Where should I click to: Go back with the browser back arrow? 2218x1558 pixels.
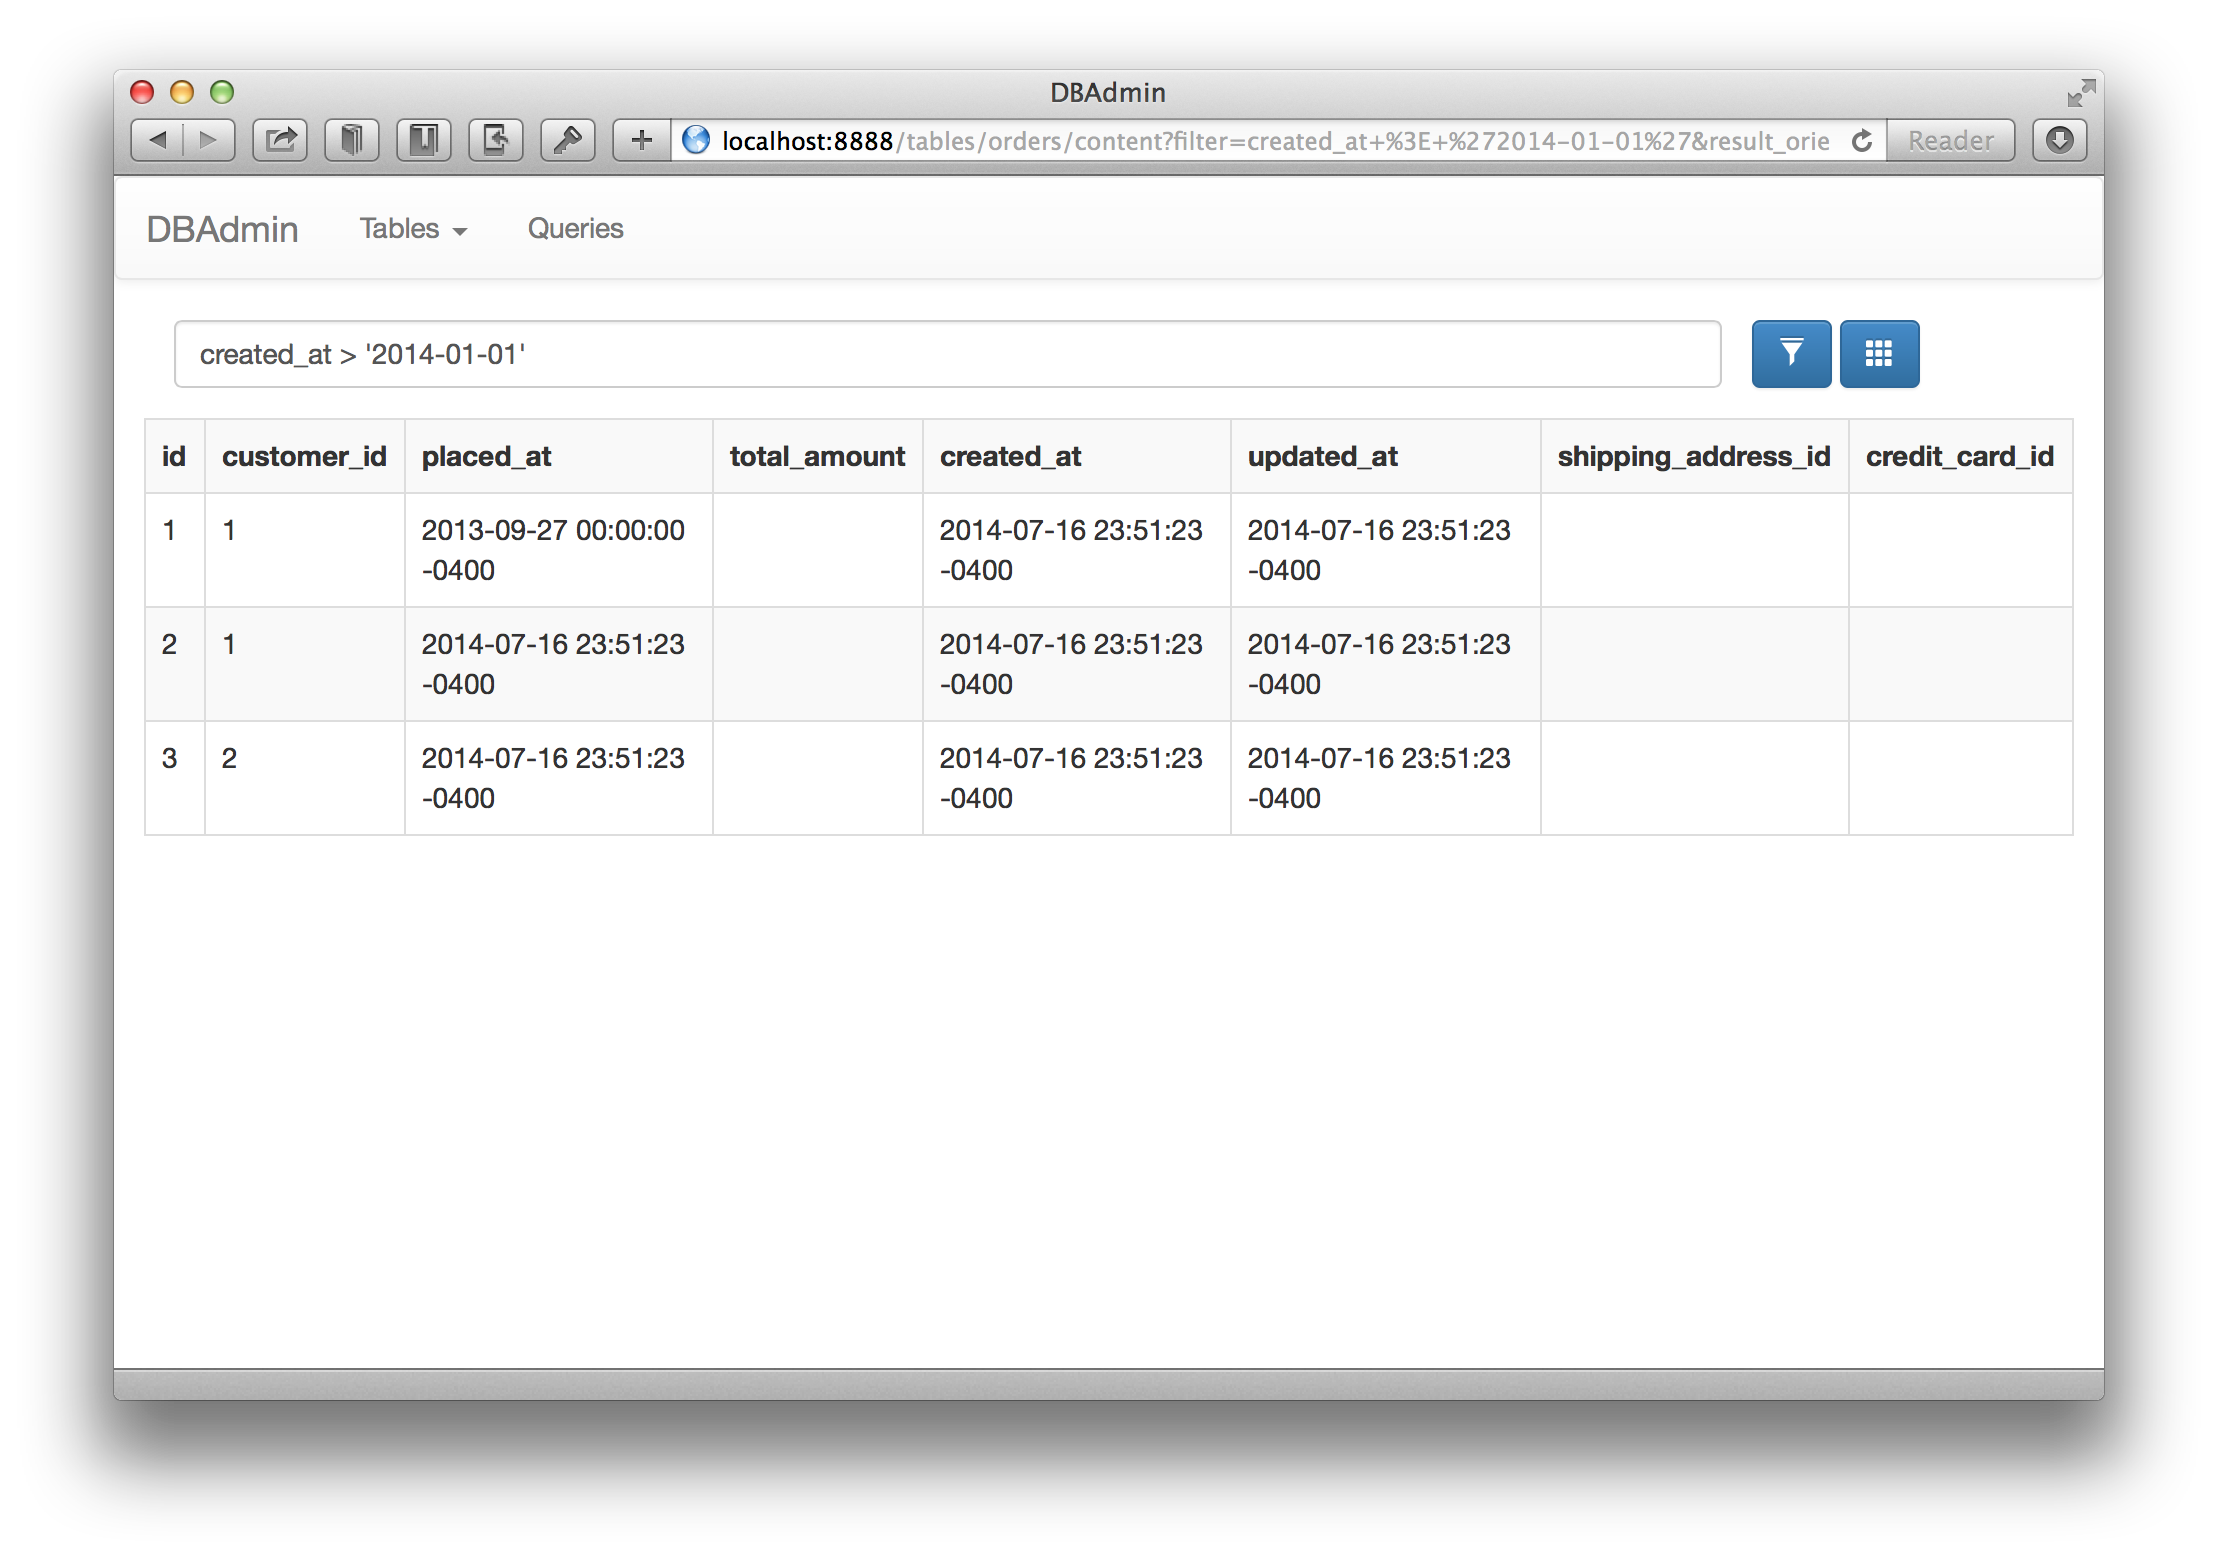pos(158,140)
